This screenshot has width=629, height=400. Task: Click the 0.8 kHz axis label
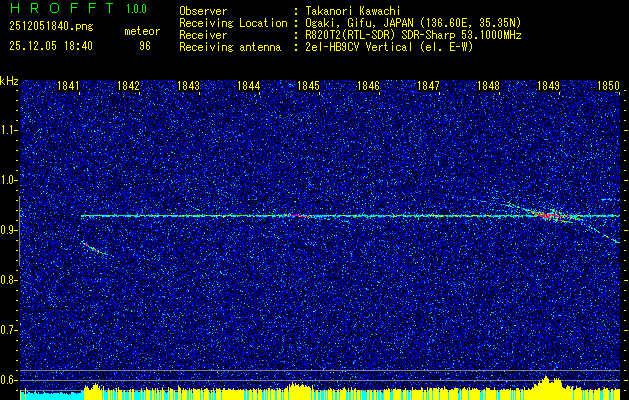tap(8, 280)
